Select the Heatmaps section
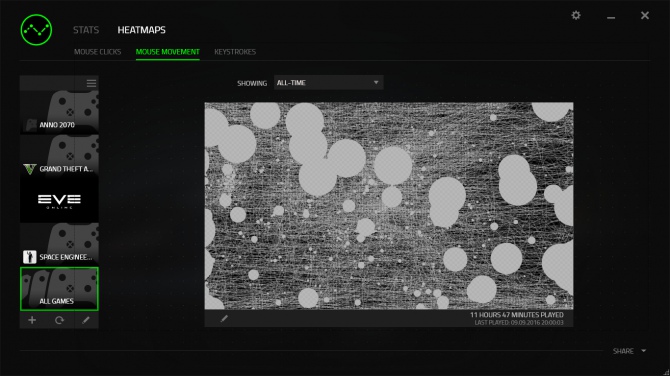This screenshot has width=670, height=376. 141,30
